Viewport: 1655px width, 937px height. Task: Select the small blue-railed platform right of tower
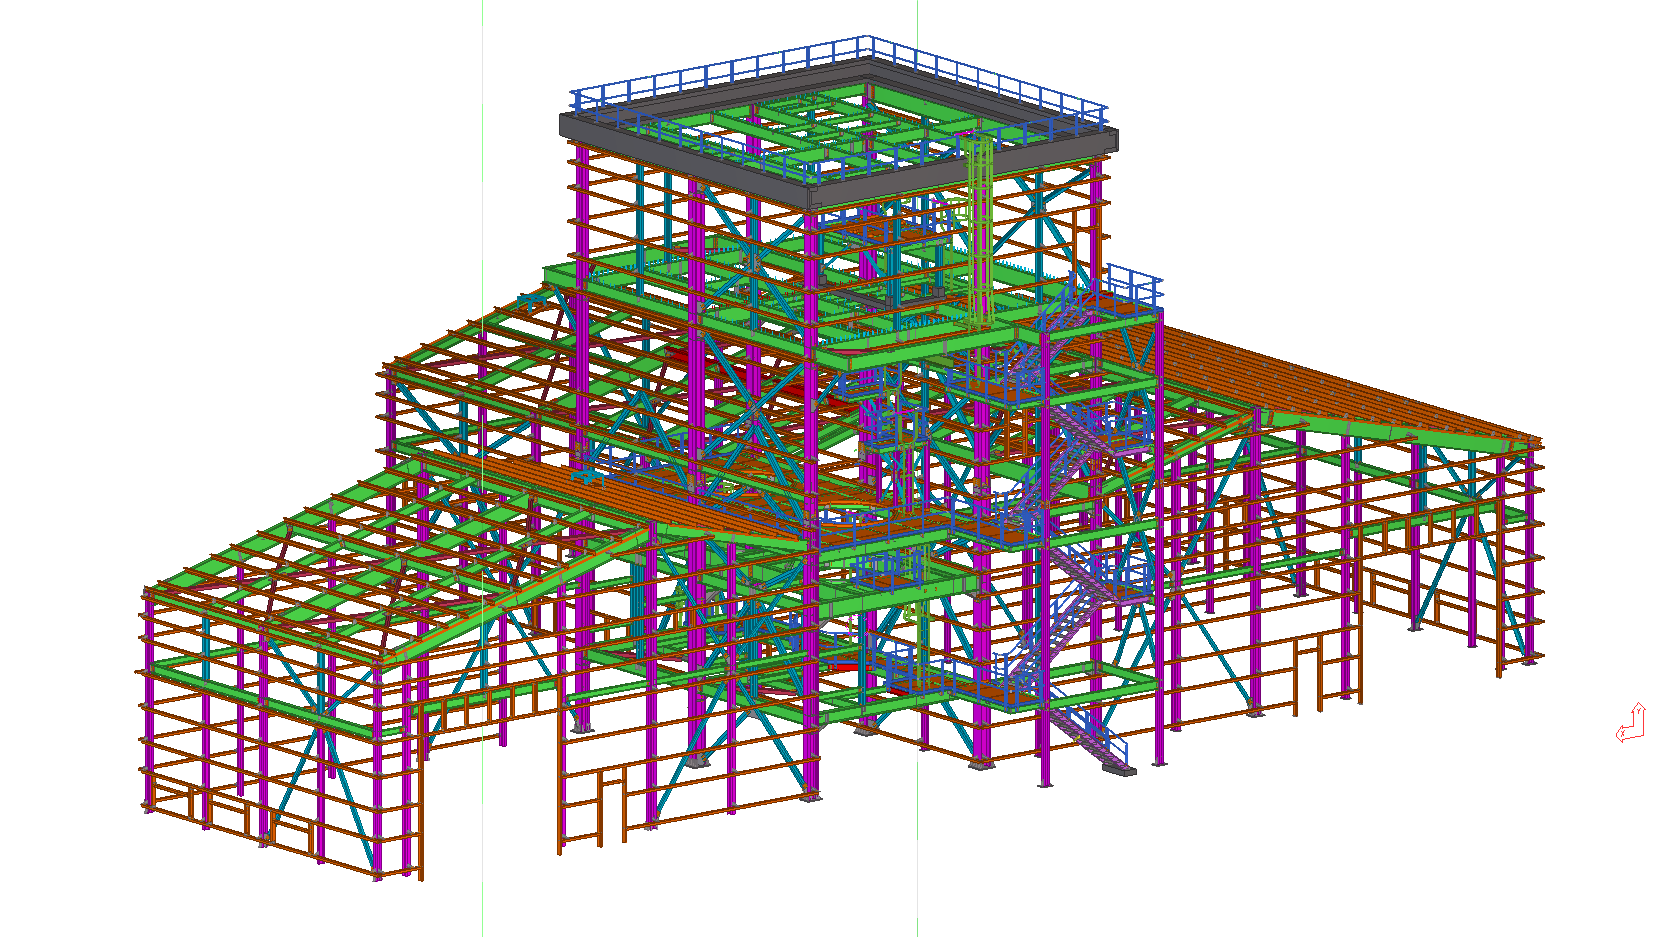coord(1133,288)
